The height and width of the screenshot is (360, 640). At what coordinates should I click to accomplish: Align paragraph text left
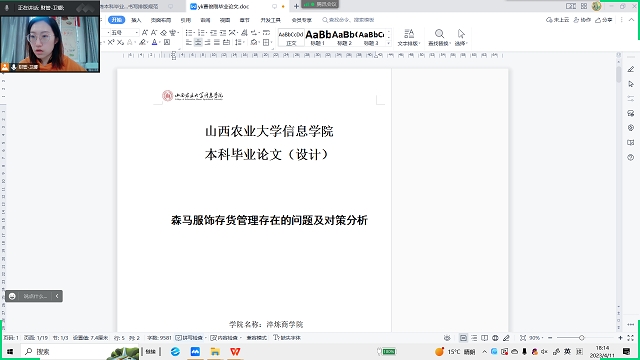click(x=189, y=42)
